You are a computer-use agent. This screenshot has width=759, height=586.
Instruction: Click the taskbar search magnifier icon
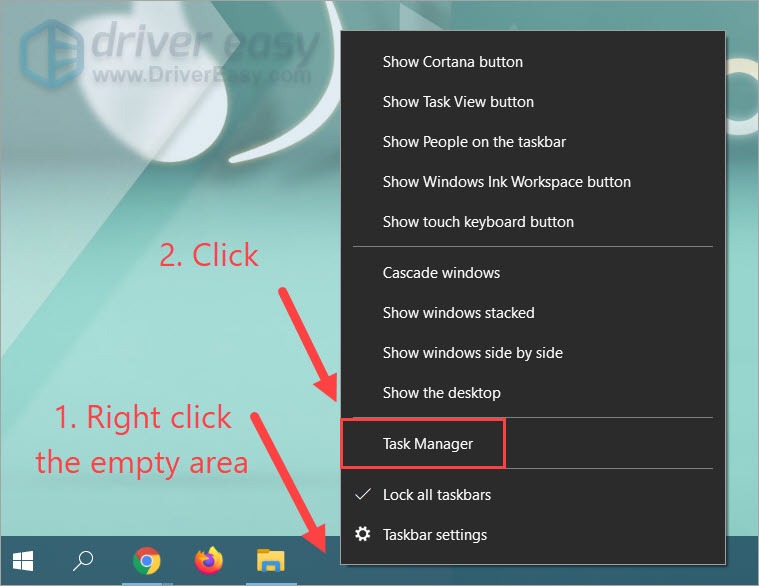(83, 562)
